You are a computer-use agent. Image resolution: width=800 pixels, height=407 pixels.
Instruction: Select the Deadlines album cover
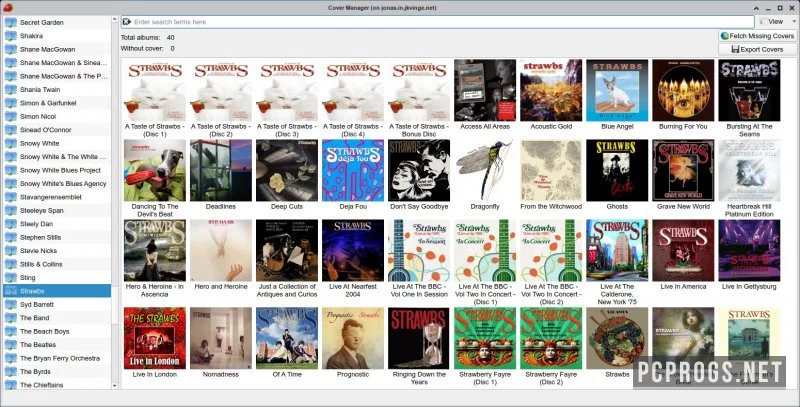[x=221, y=170]
